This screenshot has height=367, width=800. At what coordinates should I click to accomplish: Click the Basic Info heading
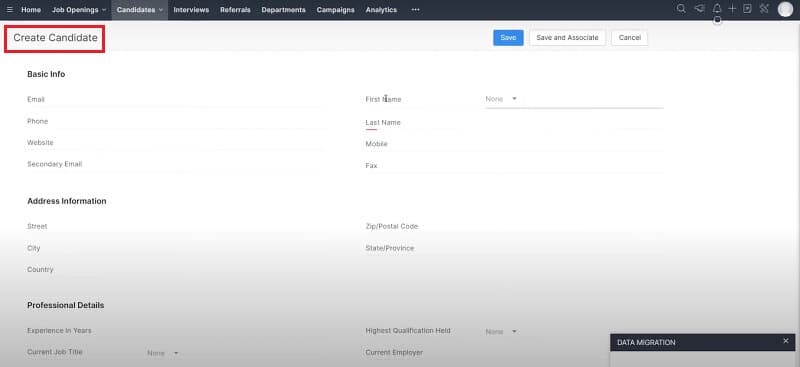(46, 74)
